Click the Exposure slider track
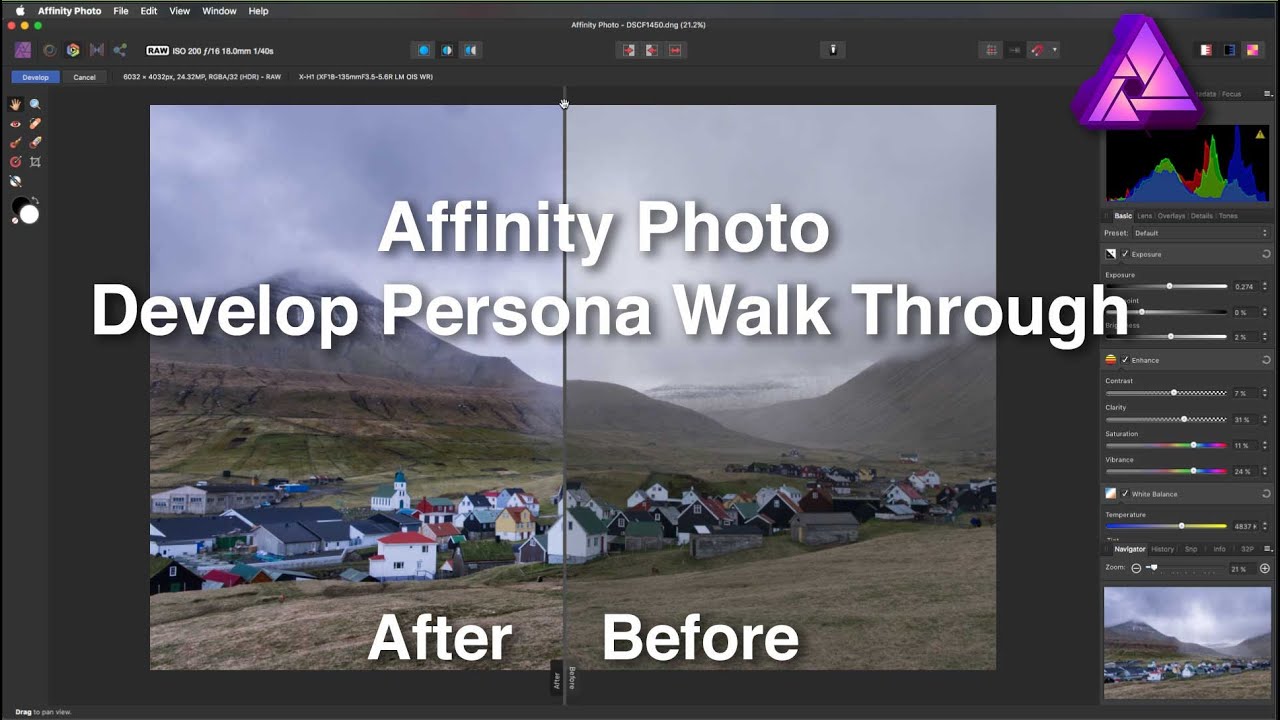Screen dimensions: 1280x720 [x=1166, y=287]
